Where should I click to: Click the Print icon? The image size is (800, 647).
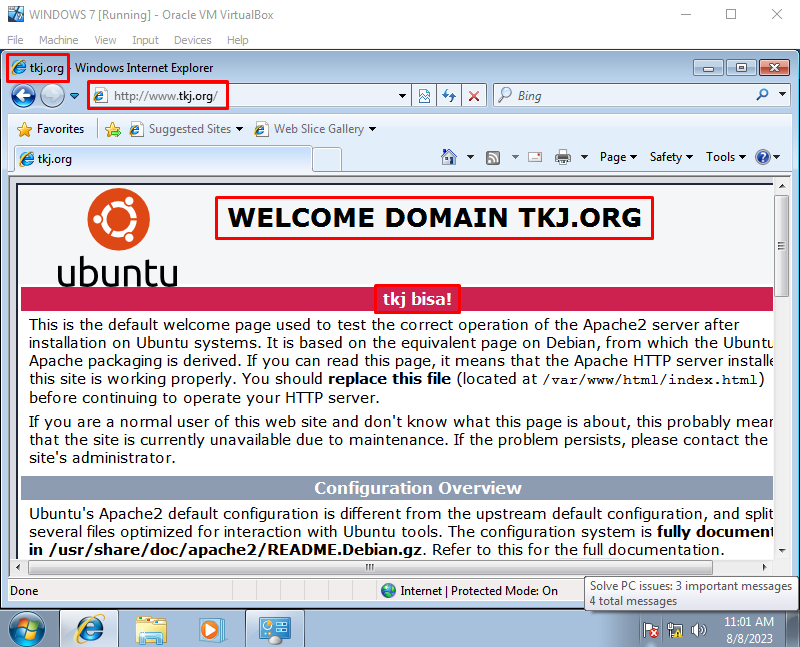(563, 157)
